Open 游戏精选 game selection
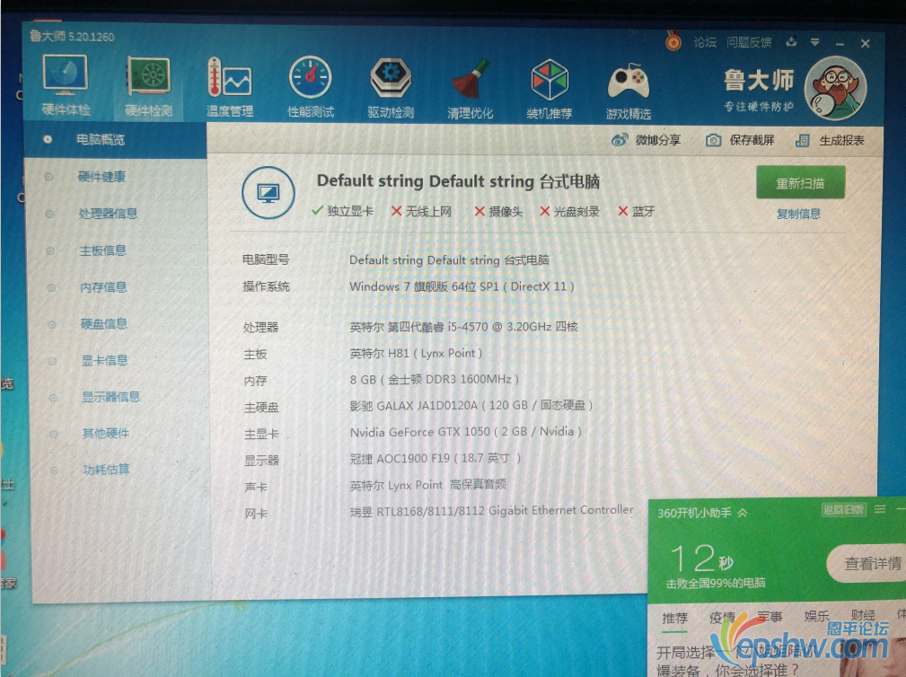The image size is (906, 677). pos(629,90)
